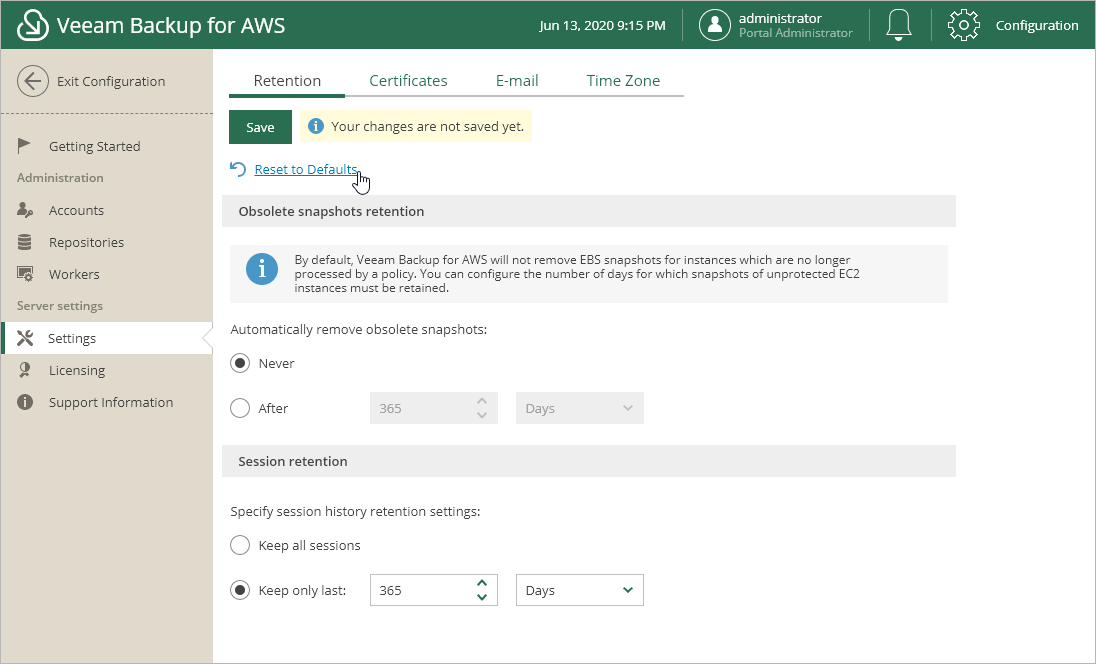Screen dimensions: 1096x664
Task: Click the Veeam Backup logo icon
Action: [32, 25]
